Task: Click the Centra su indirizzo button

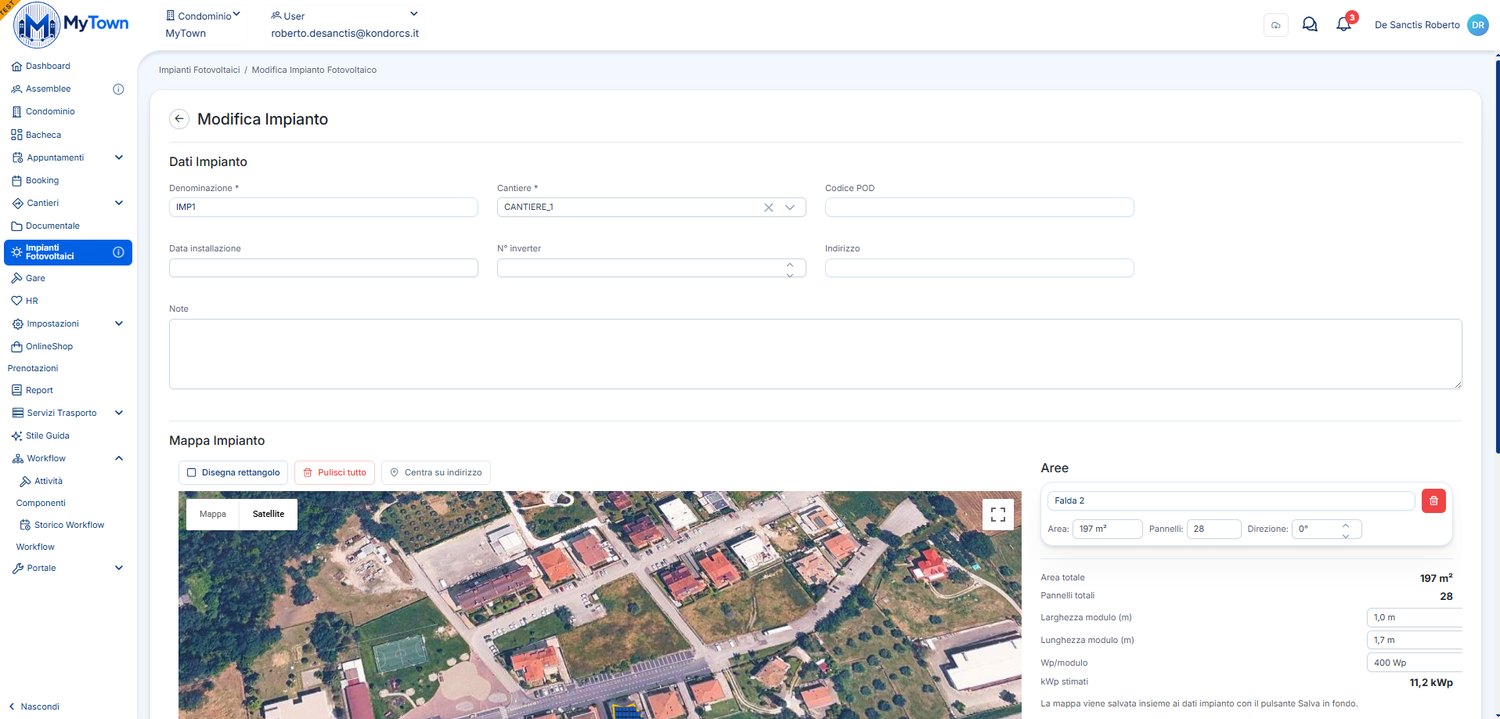Action: click(436, 472)
